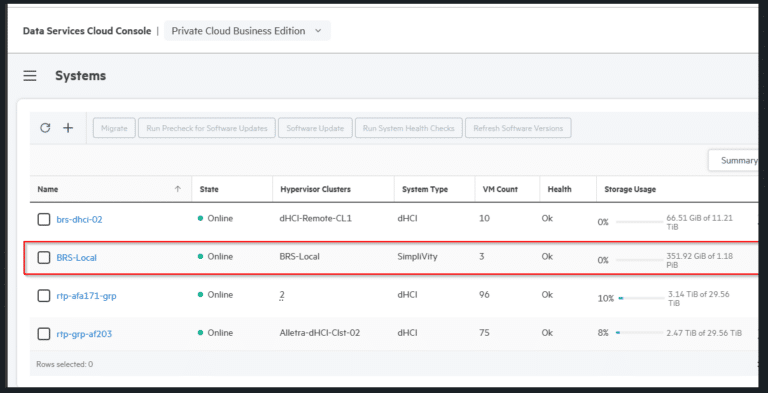Click the Migrate button

tap(114, 128)
